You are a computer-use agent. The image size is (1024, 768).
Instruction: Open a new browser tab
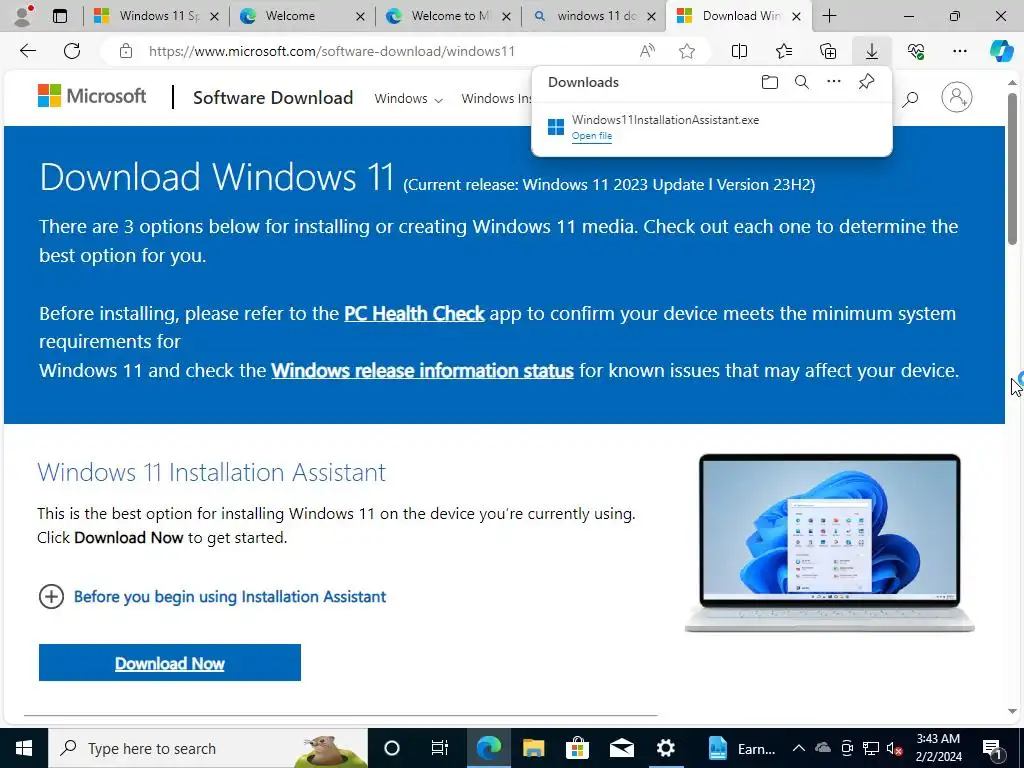tap(829, 16)
